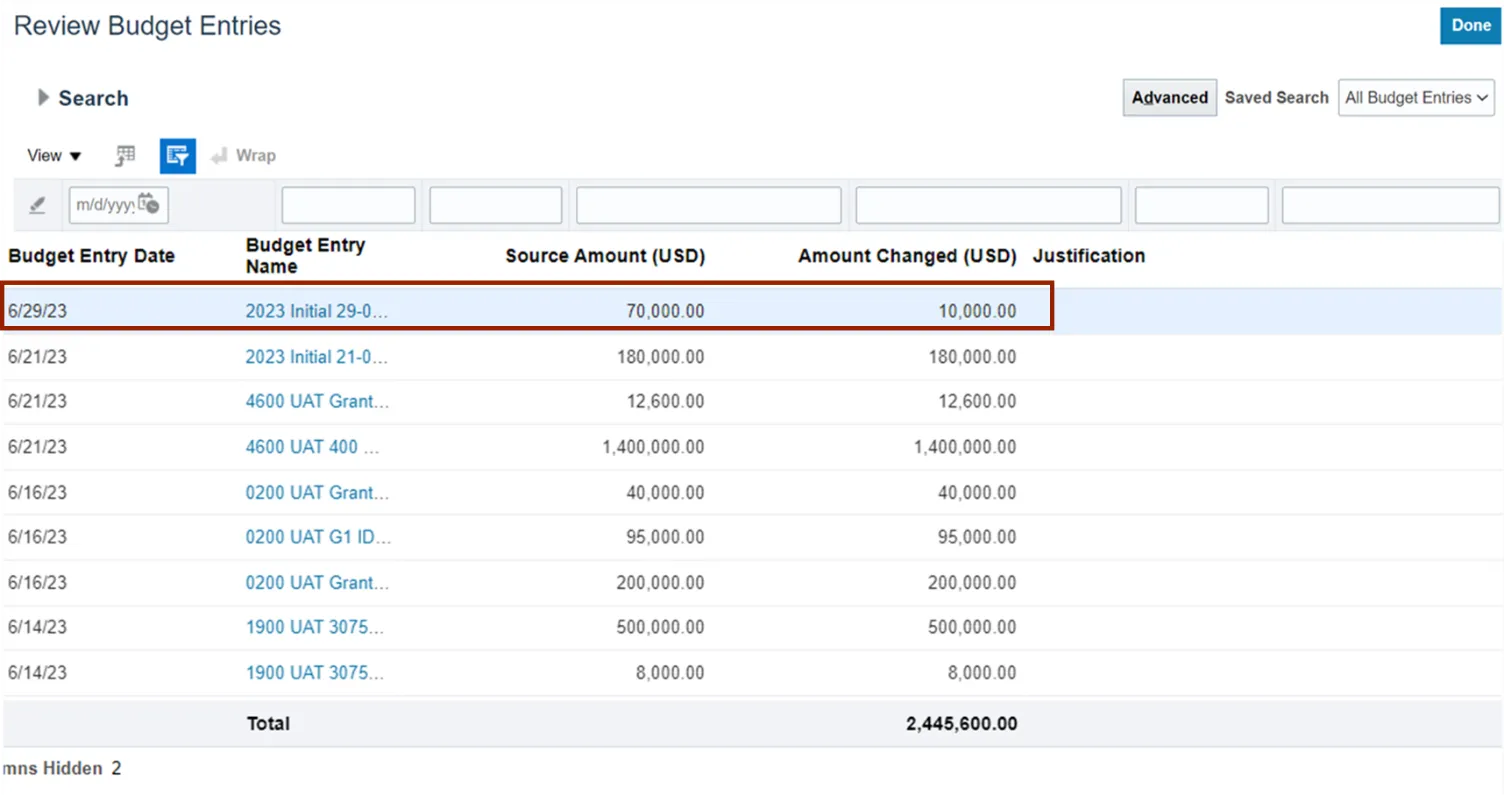Open the 2023 Initial 21-0… budget entry

pyautogui.click(x=317, y=357)
